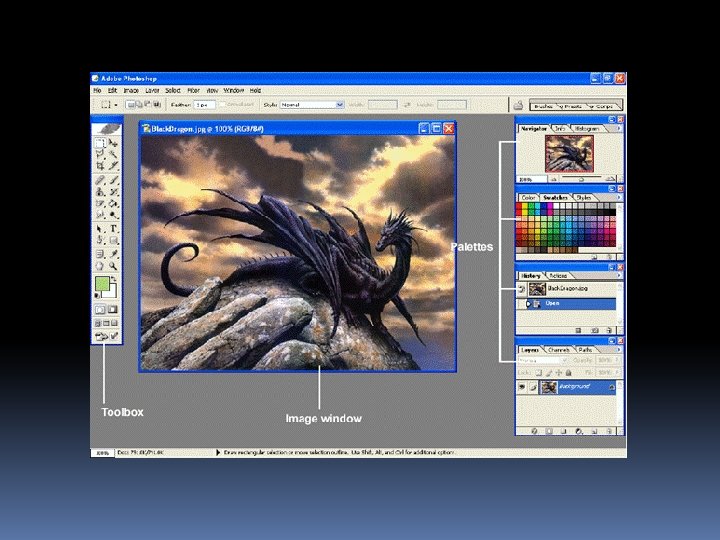Viewport: 720px width, 540px height.
Task: Click the foreground green color swatch
Action: click(x=102, y=284)
